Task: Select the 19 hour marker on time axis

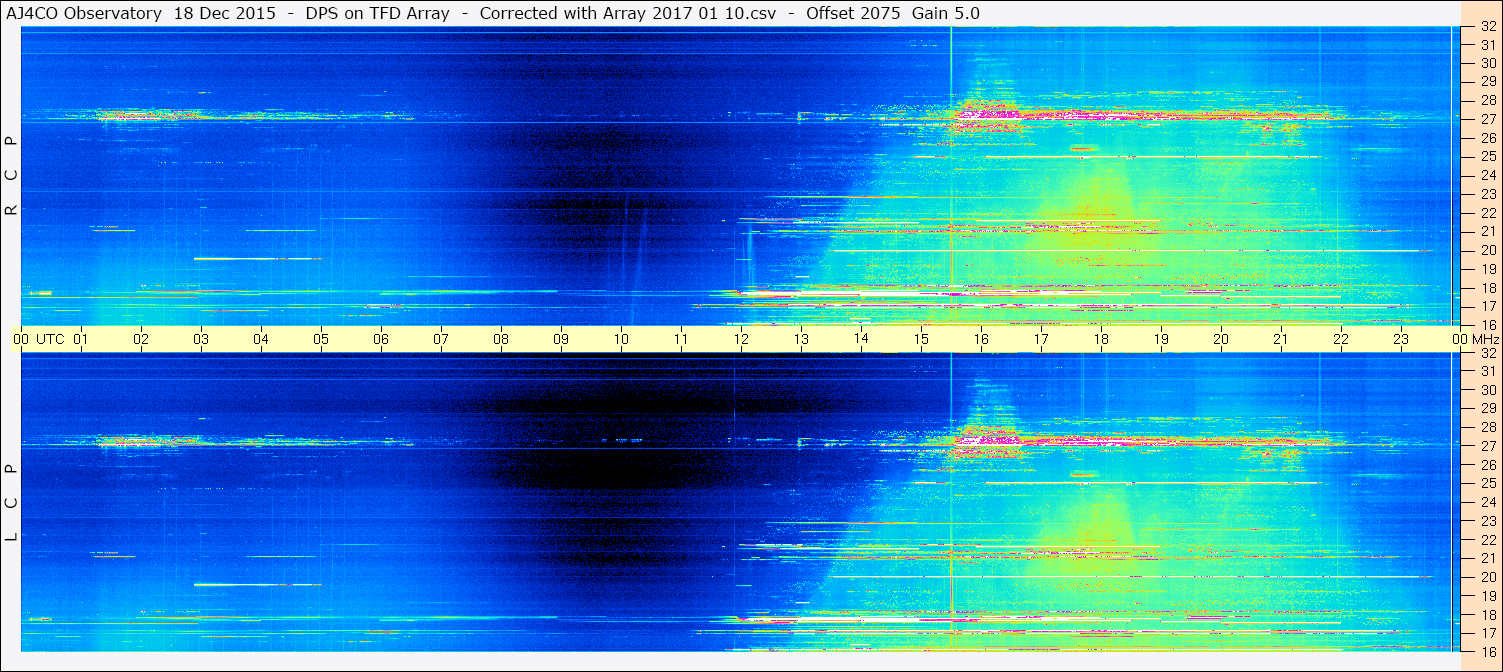Action: pyautogui.click(x=1161, y=340)
